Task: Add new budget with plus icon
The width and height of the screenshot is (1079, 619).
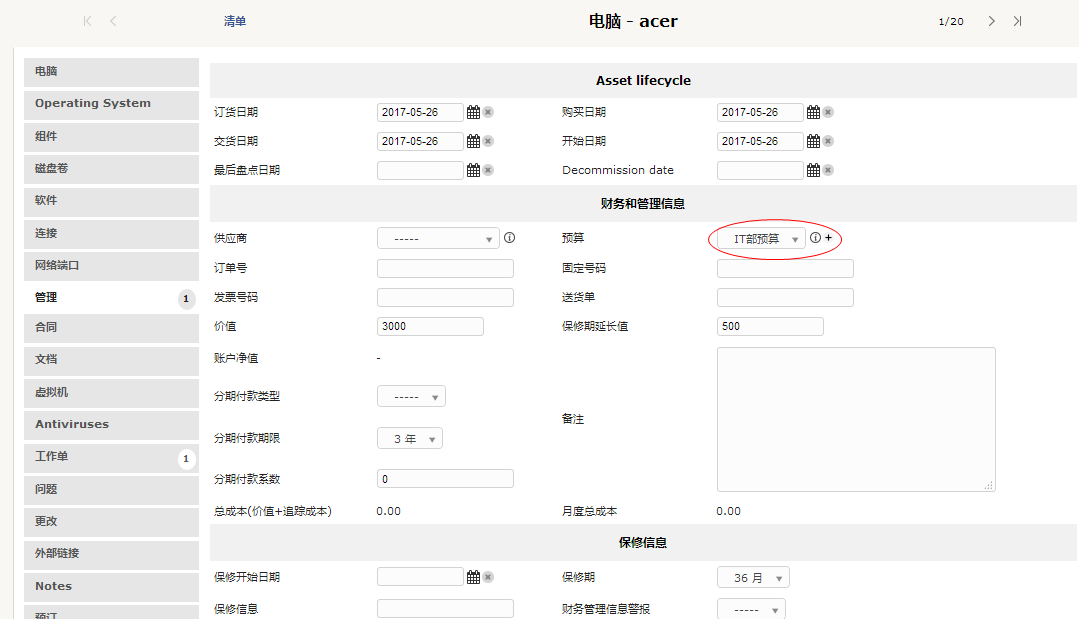Action: tap(829, 237)
